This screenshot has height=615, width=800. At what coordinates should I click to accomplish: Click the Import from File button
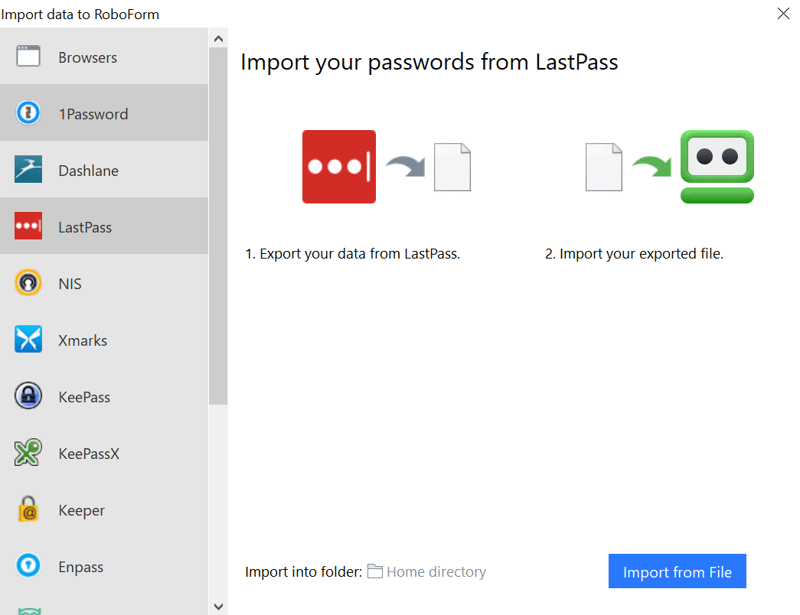tap(677, 571)
